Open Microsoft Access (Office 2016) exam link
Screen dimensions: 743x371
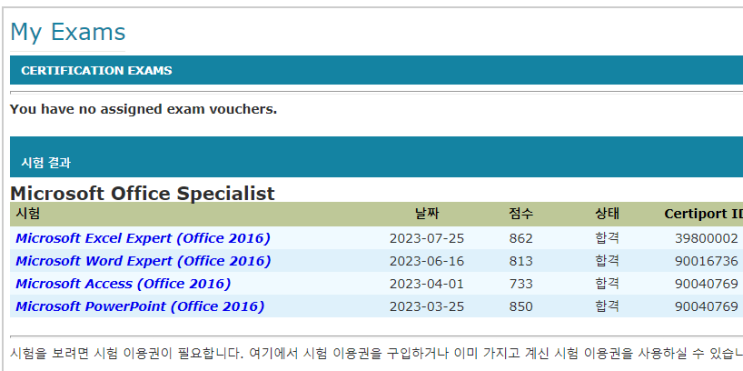click(x=123, y=284)
